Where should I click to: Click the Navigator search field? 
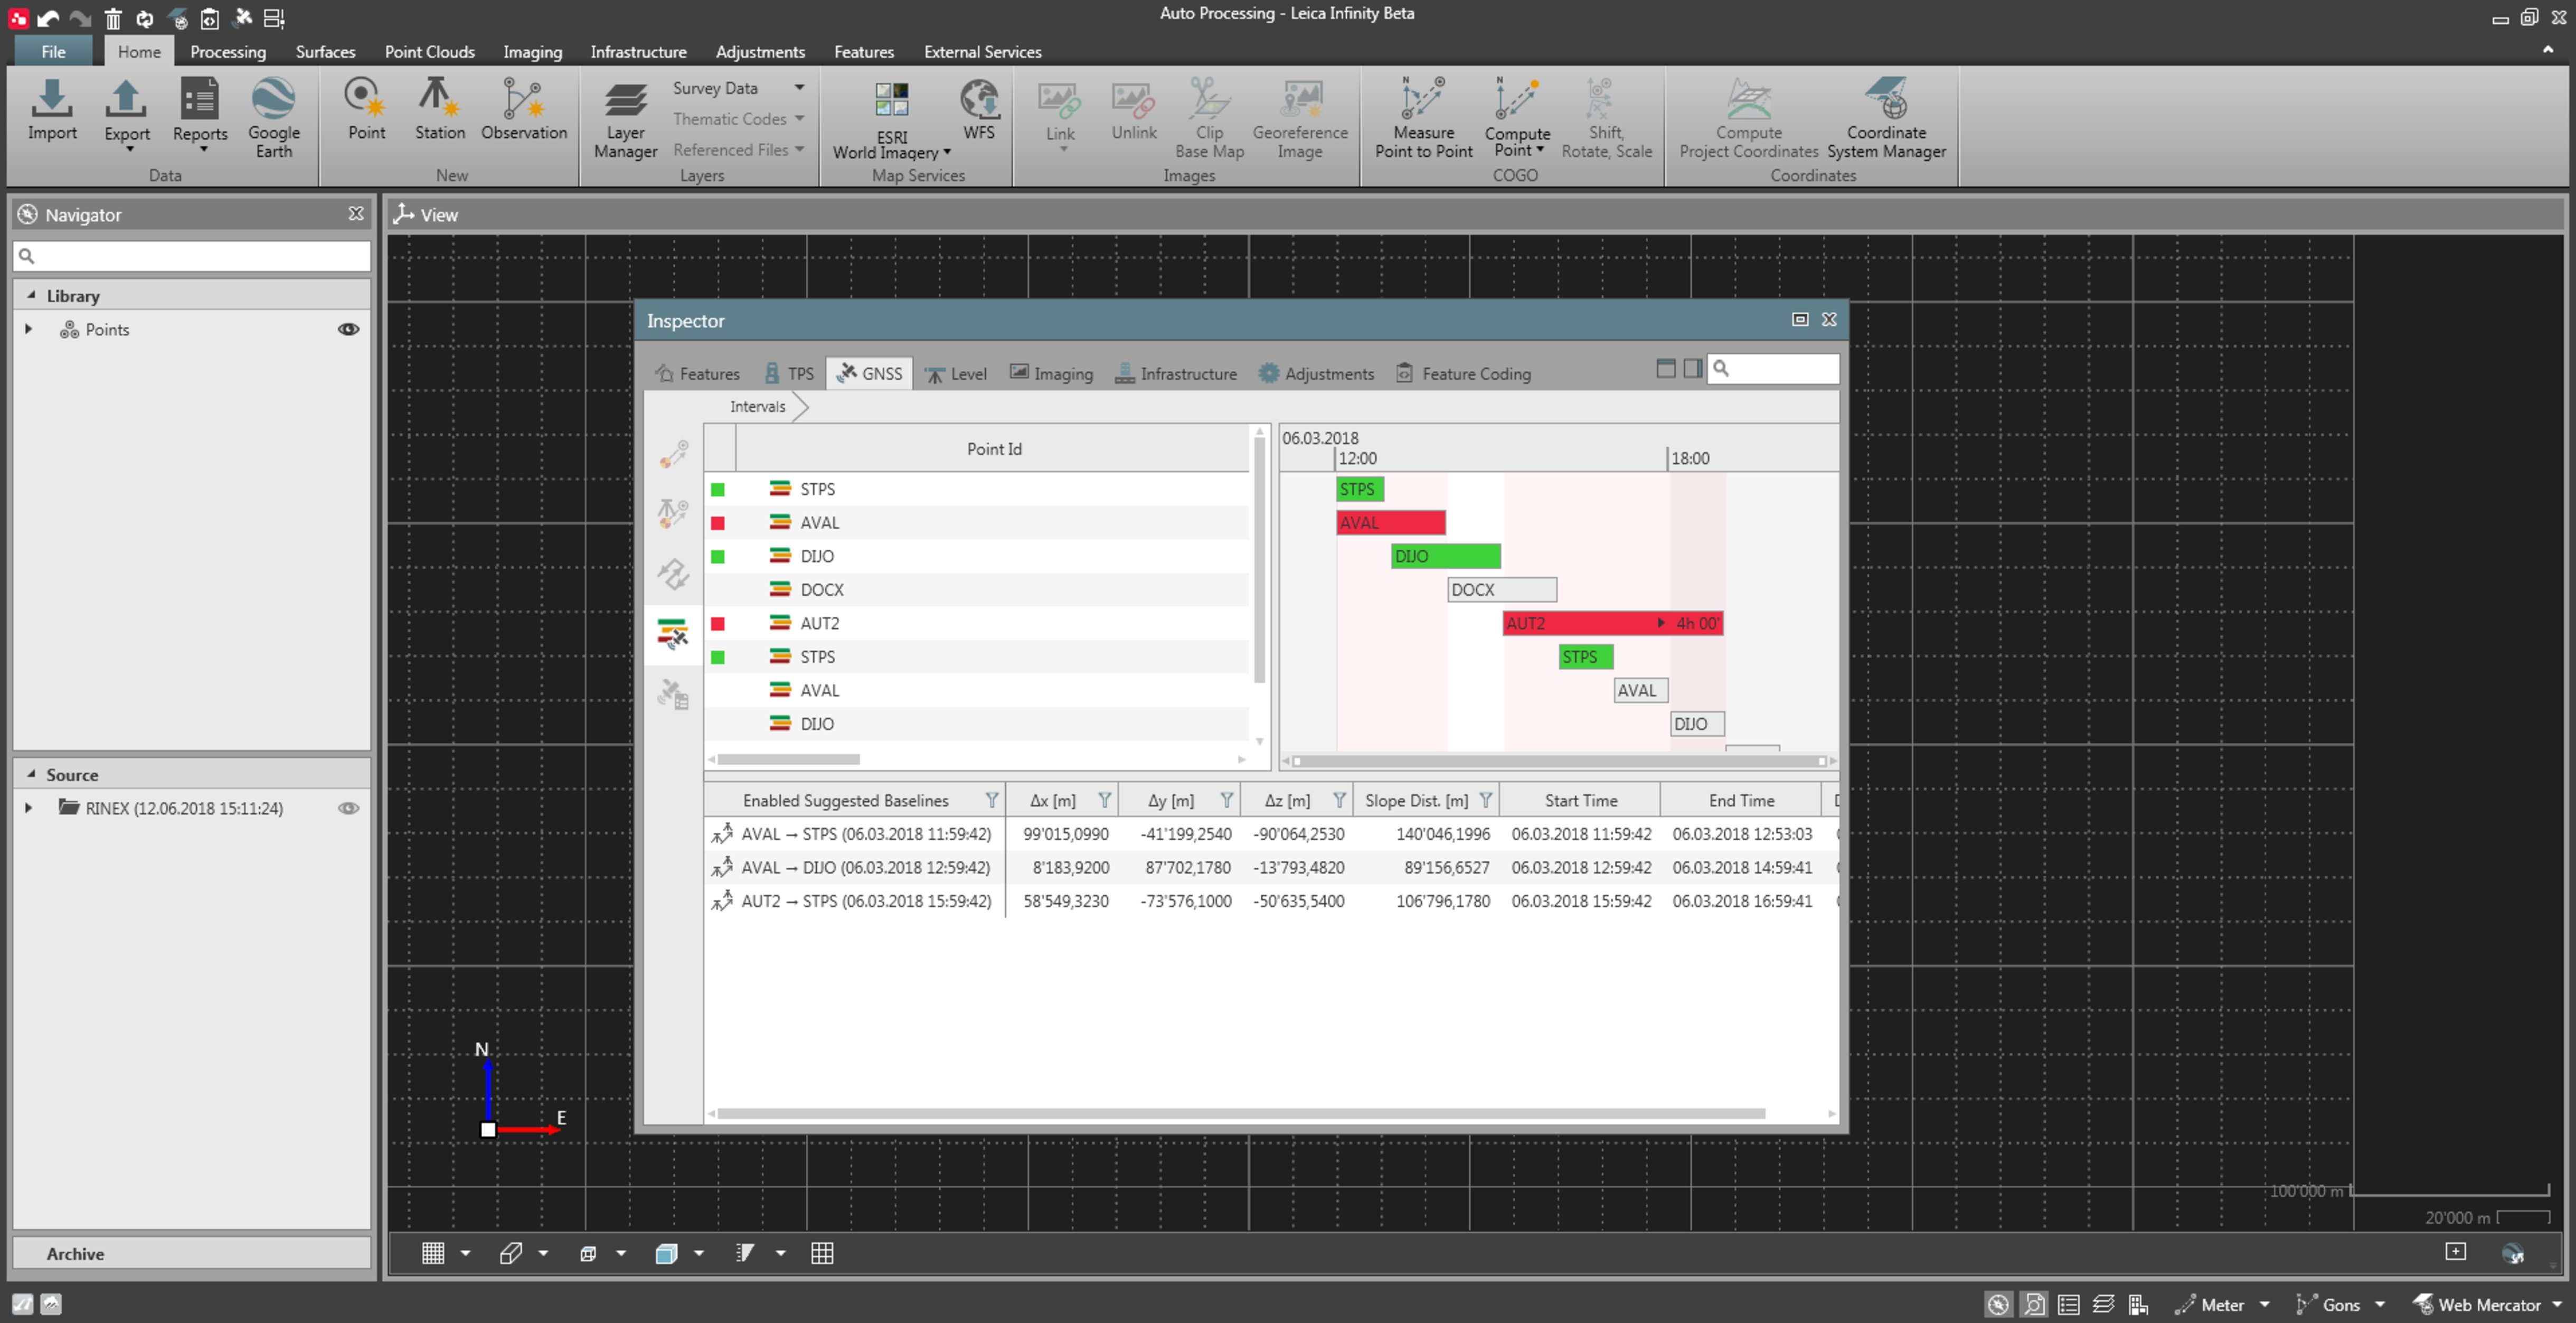[192, 256]
